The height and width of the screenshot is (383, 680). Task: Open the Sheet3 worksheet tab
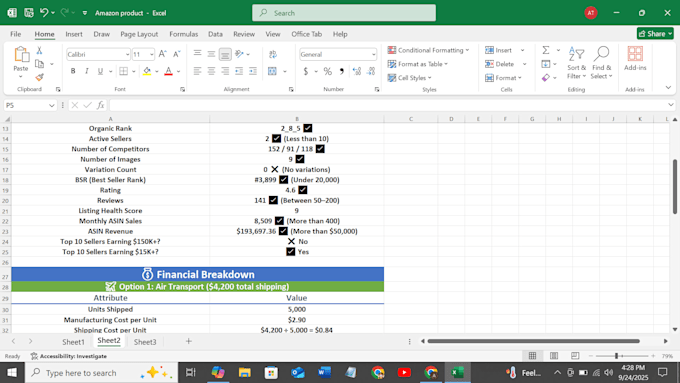click(x=145, y=342)
